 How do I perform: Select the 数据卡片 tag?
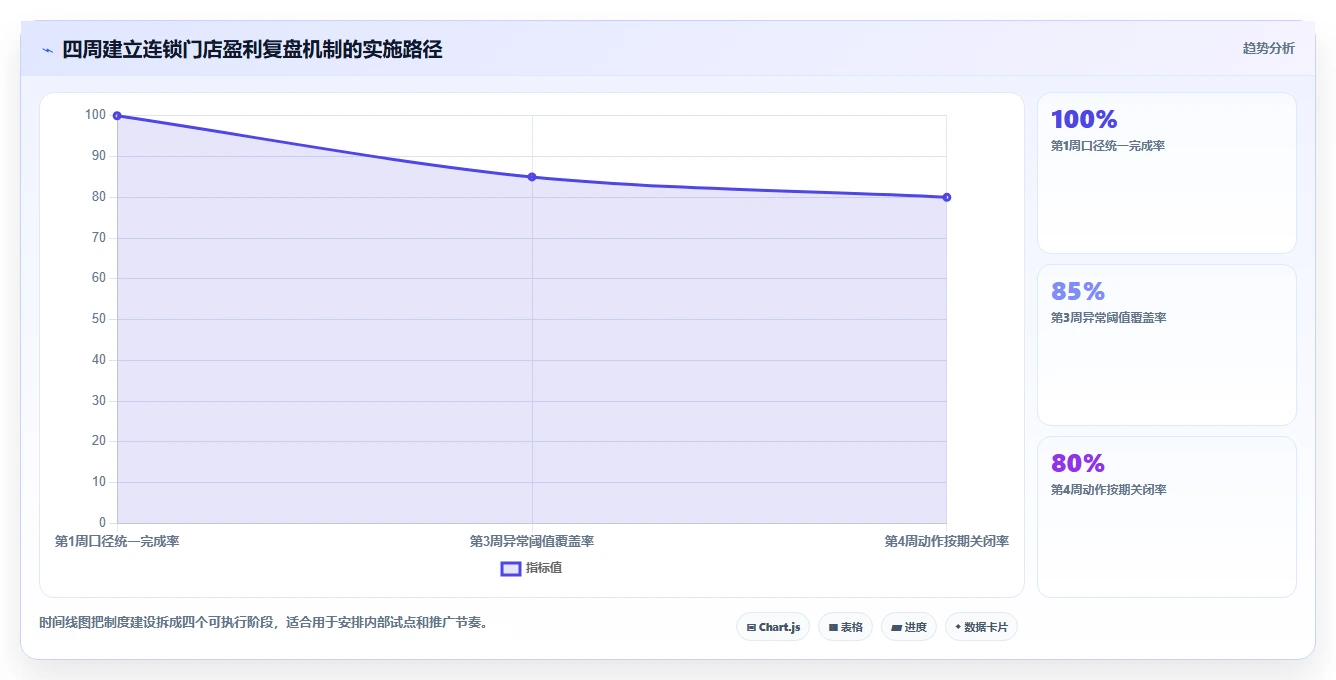point(981,627)
